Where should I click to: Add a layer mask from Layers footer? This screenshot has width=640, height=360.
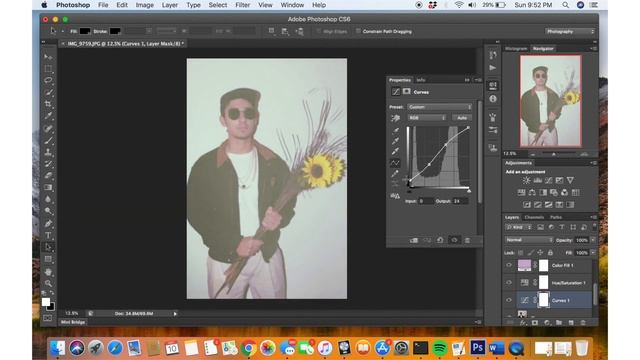point(535,323)
